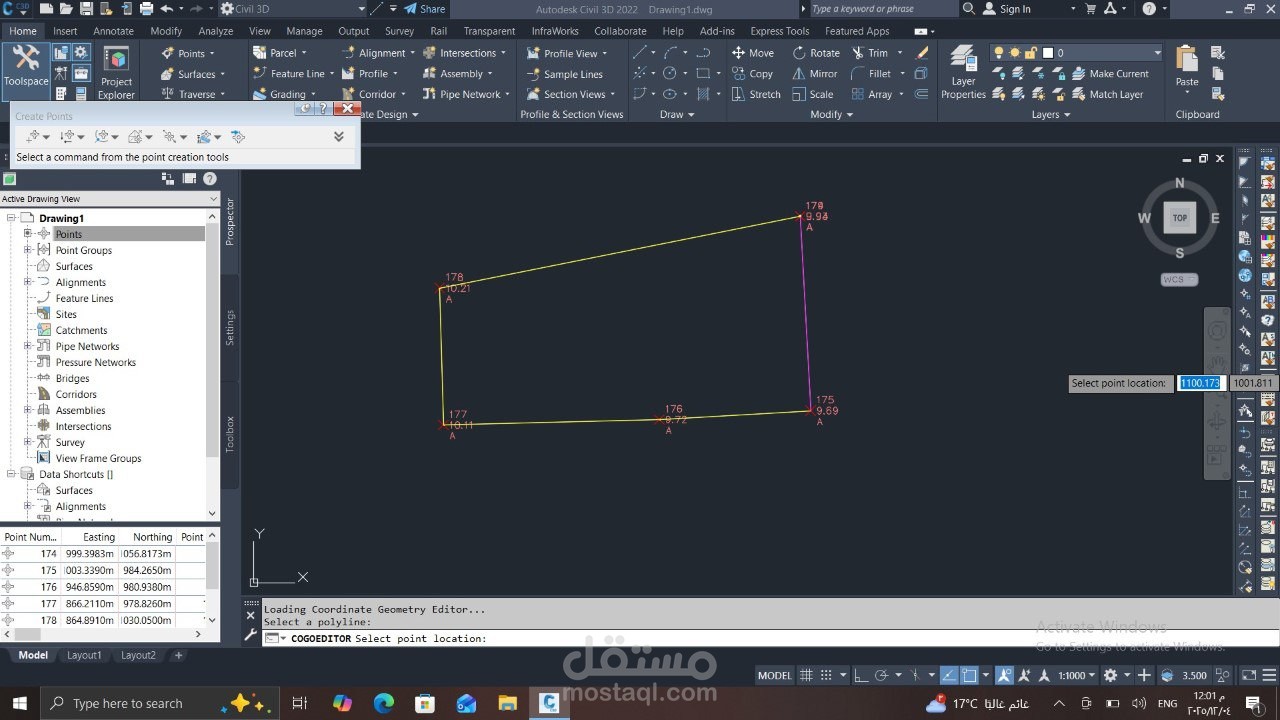The height and width of the screenshot is (720, 1280).
Task: Collapse Drawing1 tree node
Action: (x=12, y=218)
